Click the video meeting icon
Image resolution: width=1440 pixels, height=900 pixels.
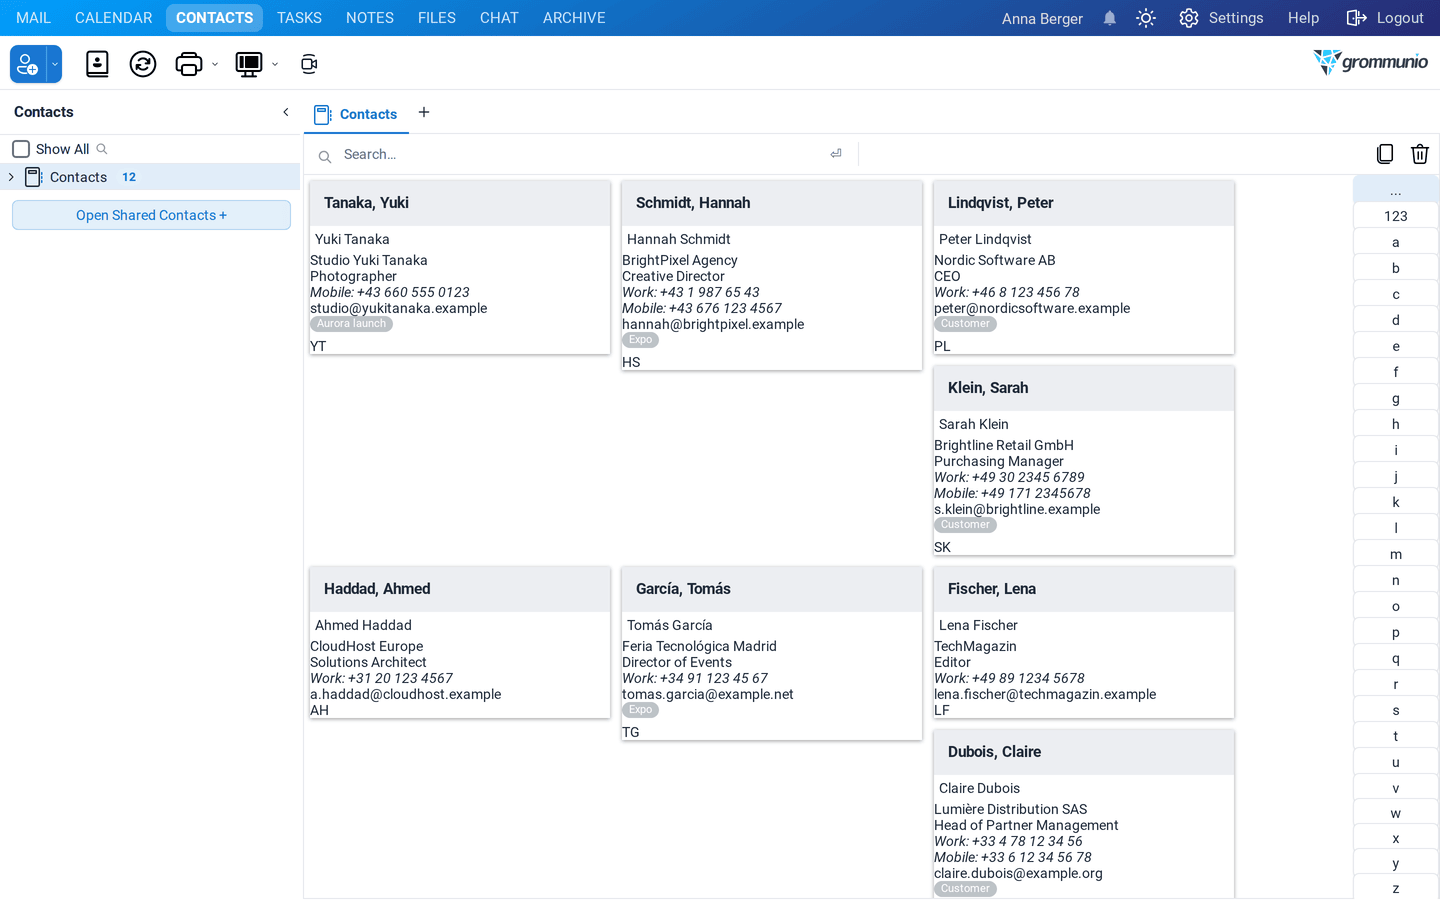click(x=309, y=64)
